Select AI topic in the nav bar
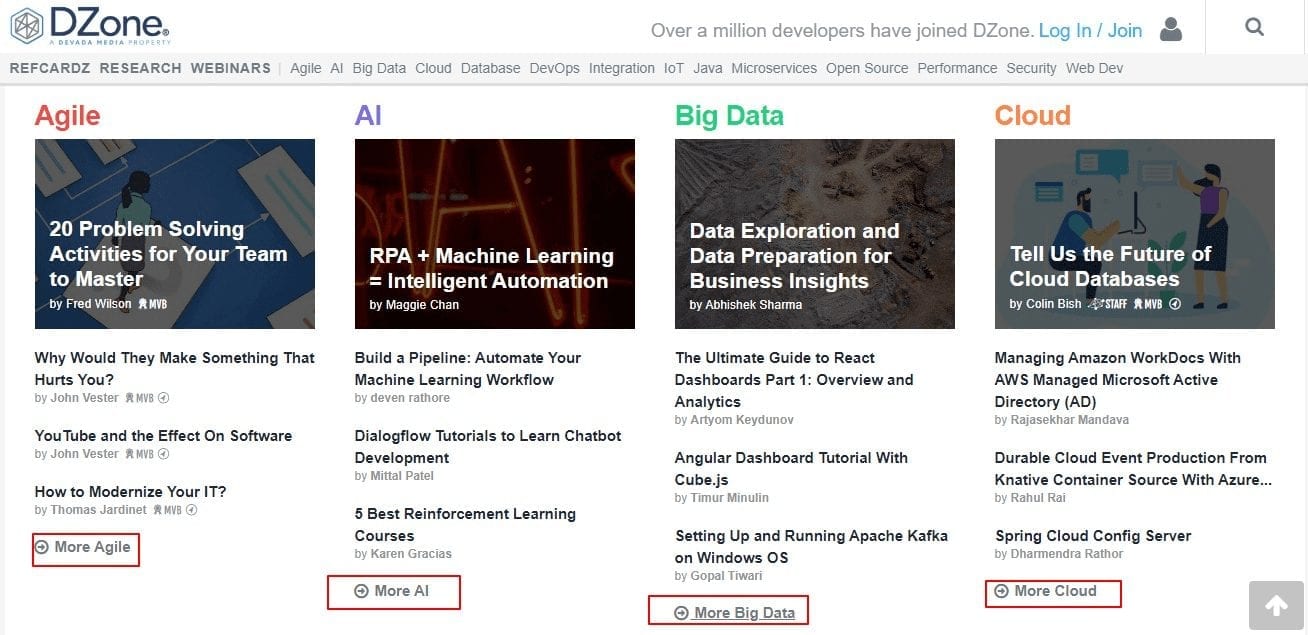 (x=337, y=68)
